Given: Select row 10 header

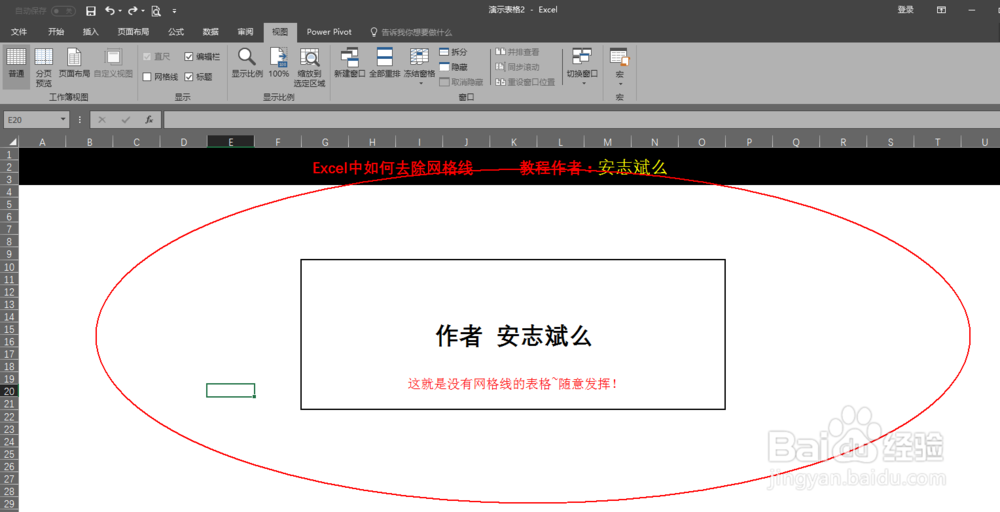Looking at the screenshot, I should [9, 267].
